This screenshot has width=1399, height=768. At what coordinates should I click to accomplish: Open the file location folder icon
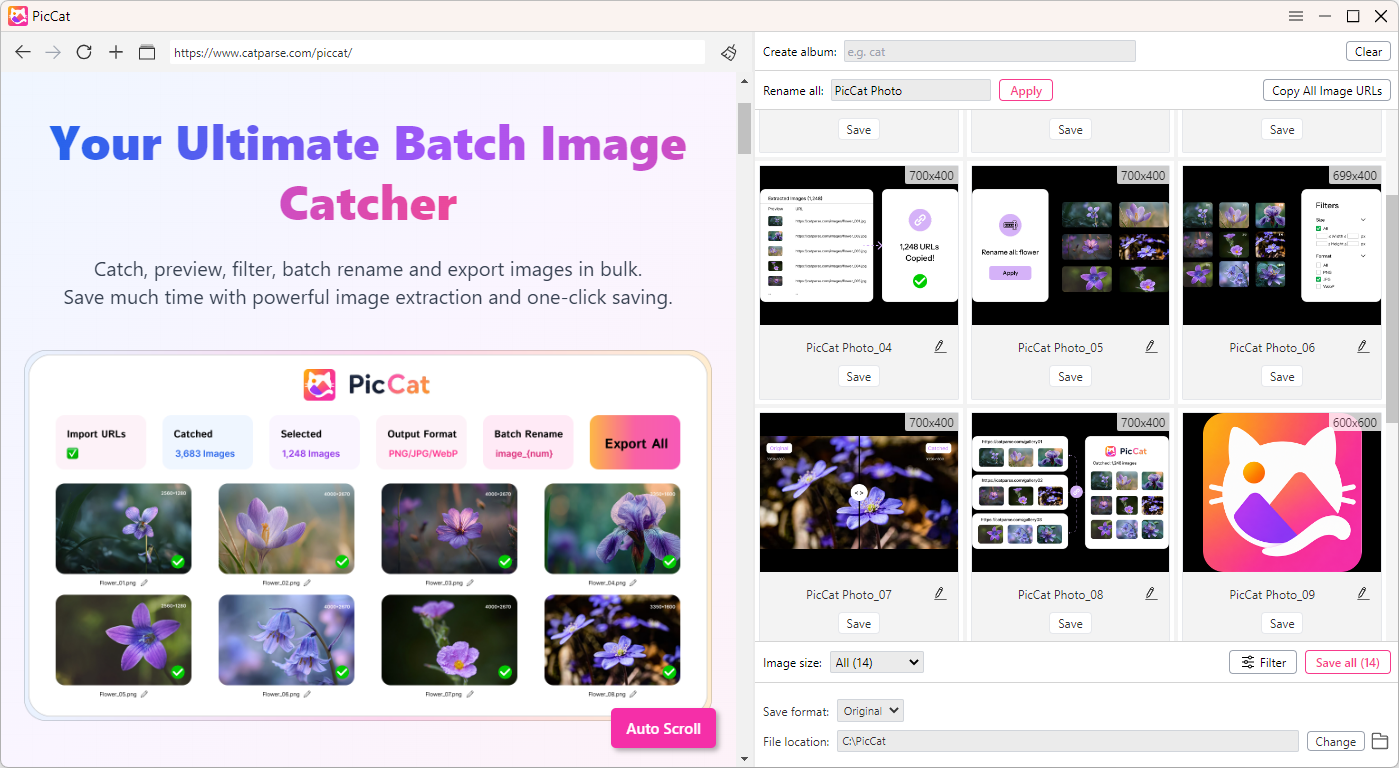(1380, 741)
